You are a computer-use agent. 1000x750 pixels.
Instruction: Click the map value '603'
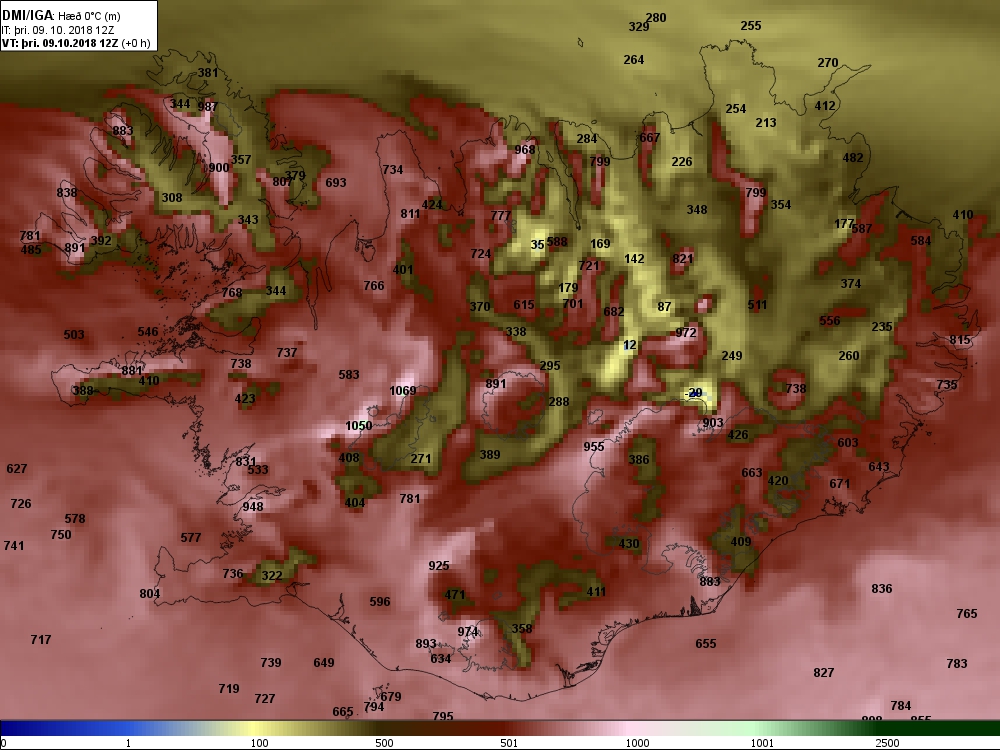848,443
